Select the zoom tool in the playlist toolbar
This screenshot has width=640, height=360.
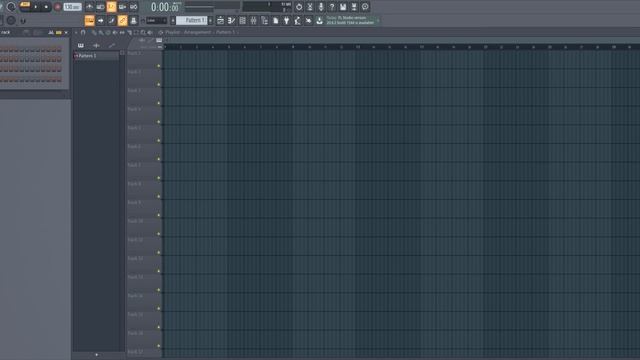coord(143,32)
